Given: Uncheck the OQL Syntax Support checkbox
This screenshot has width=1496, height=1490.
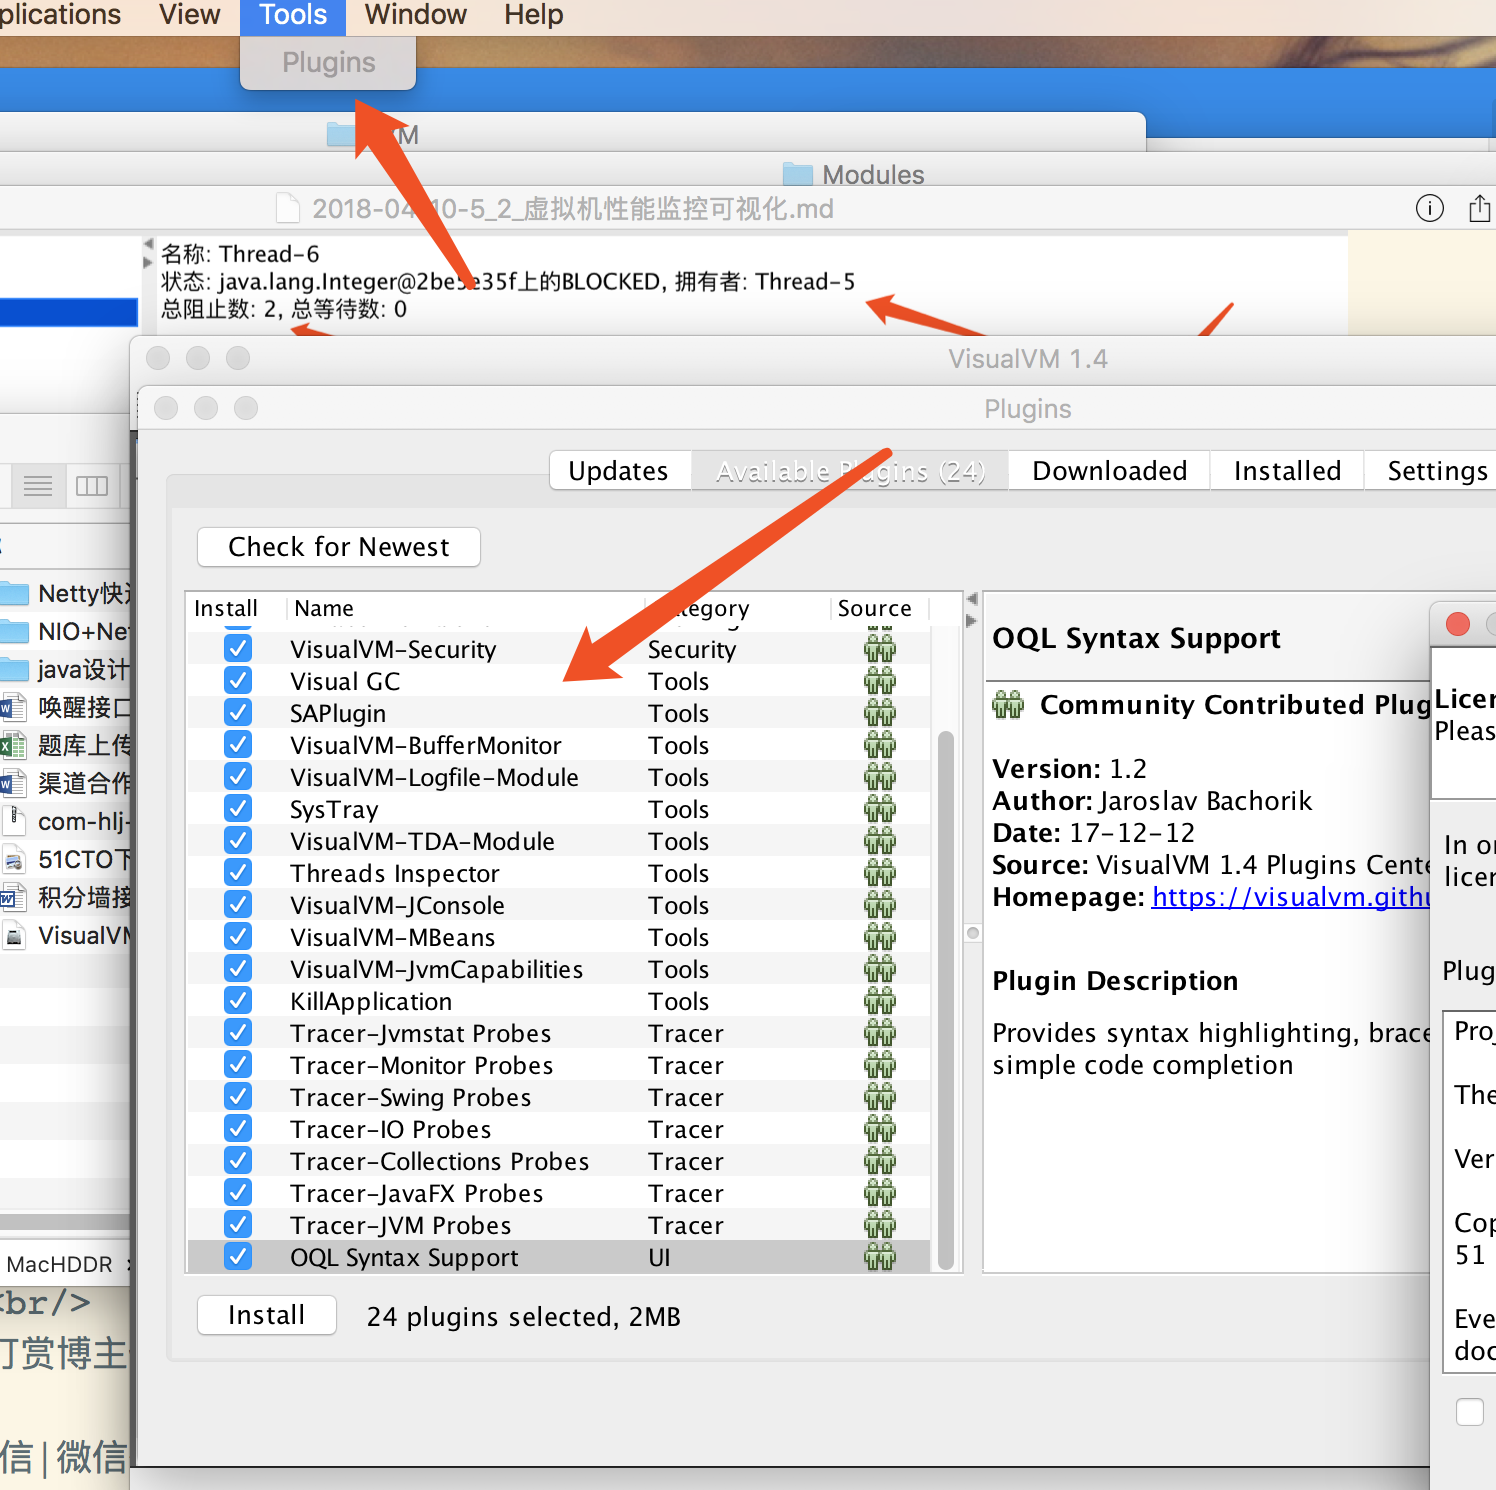Looking at the screenshot, I should [x=238, y=1257].
